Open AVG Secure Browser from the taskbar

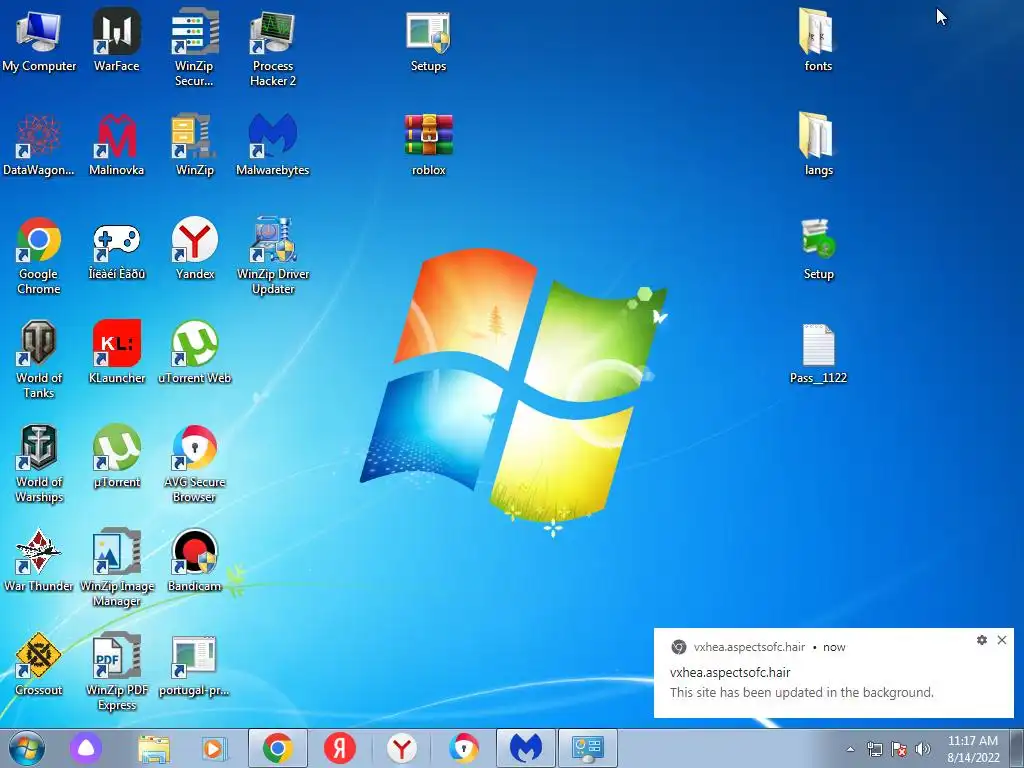(464, 748)
